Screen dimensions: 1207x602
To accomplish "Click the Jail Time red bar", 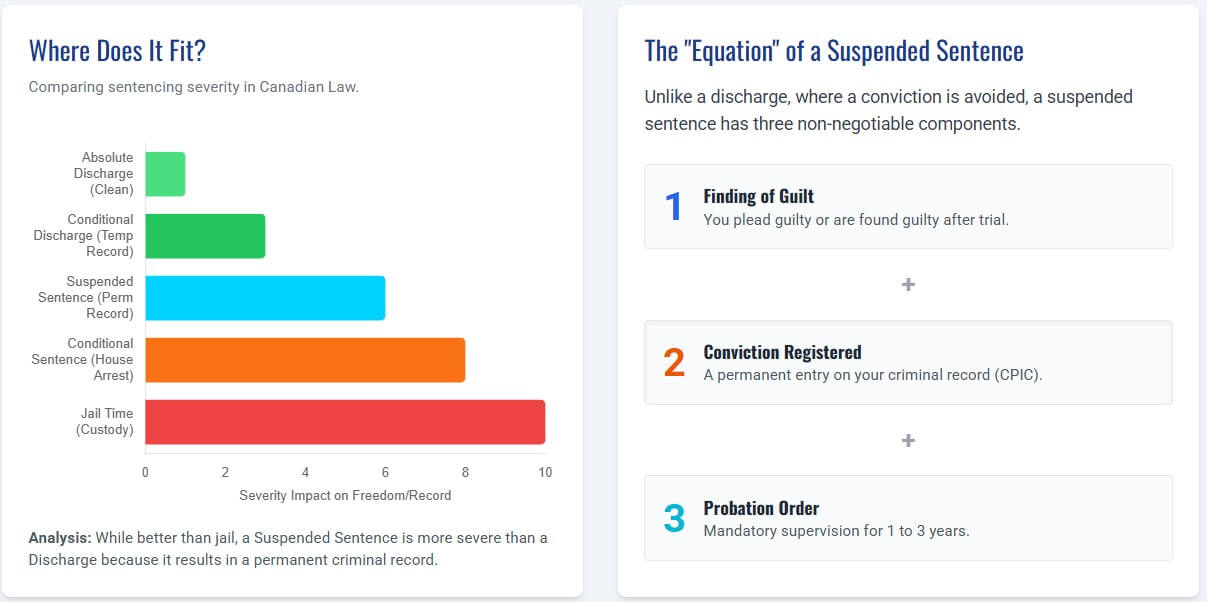I will point(345,422).
